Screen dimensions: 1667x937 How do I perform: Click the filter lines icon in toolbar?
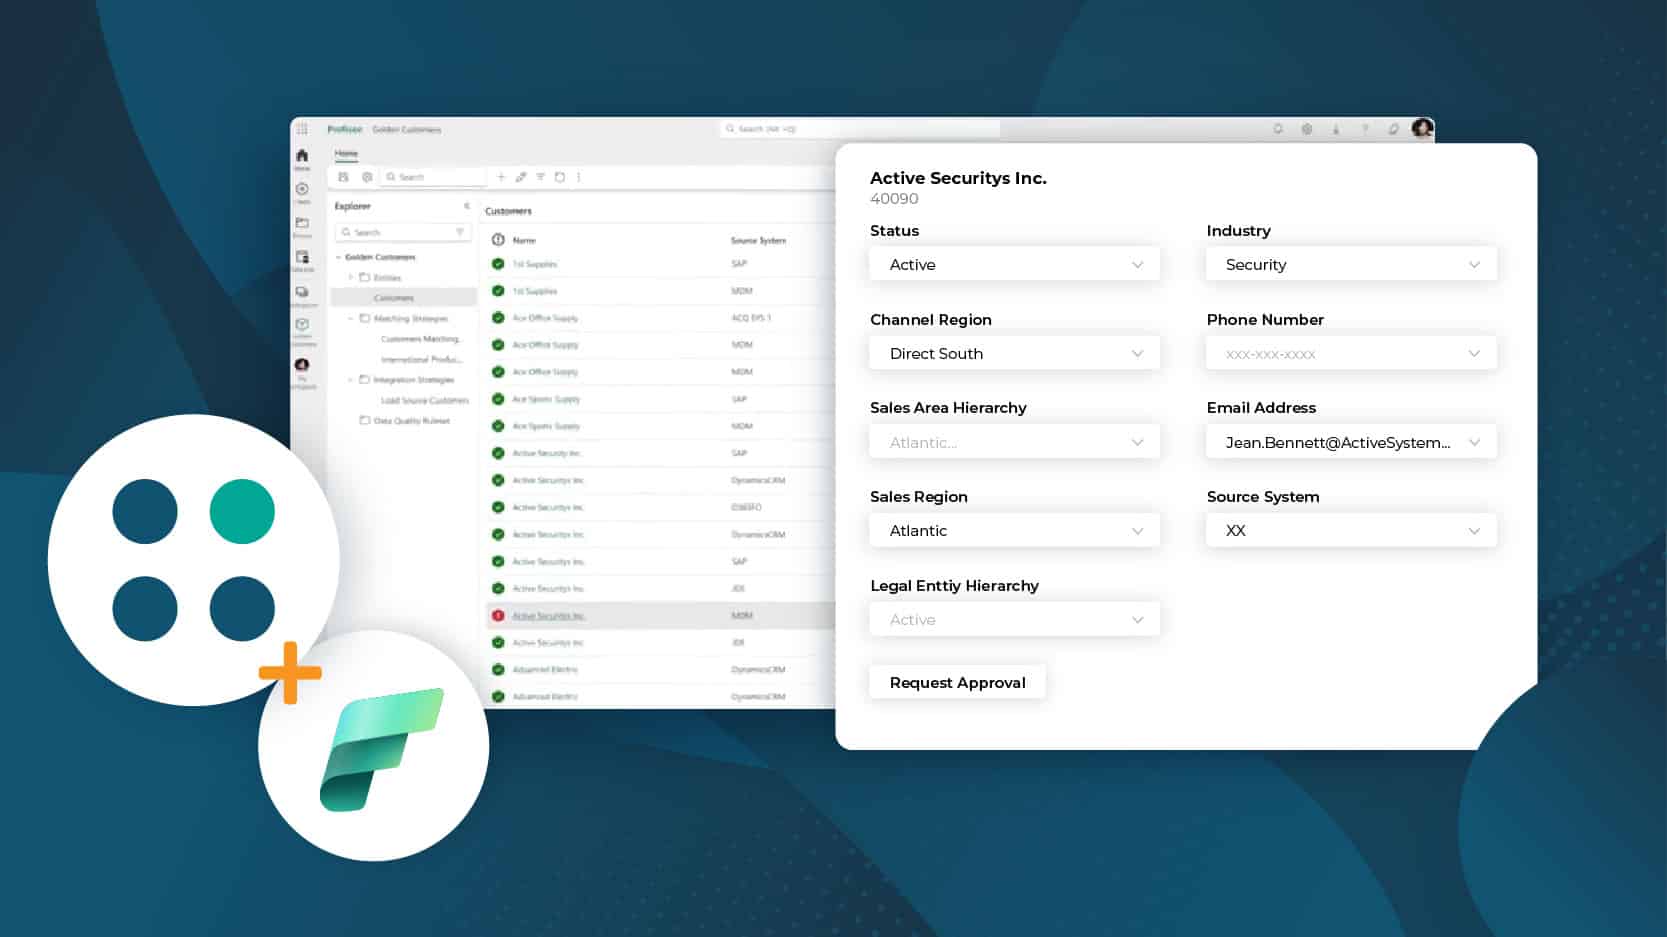coord(540,177)
